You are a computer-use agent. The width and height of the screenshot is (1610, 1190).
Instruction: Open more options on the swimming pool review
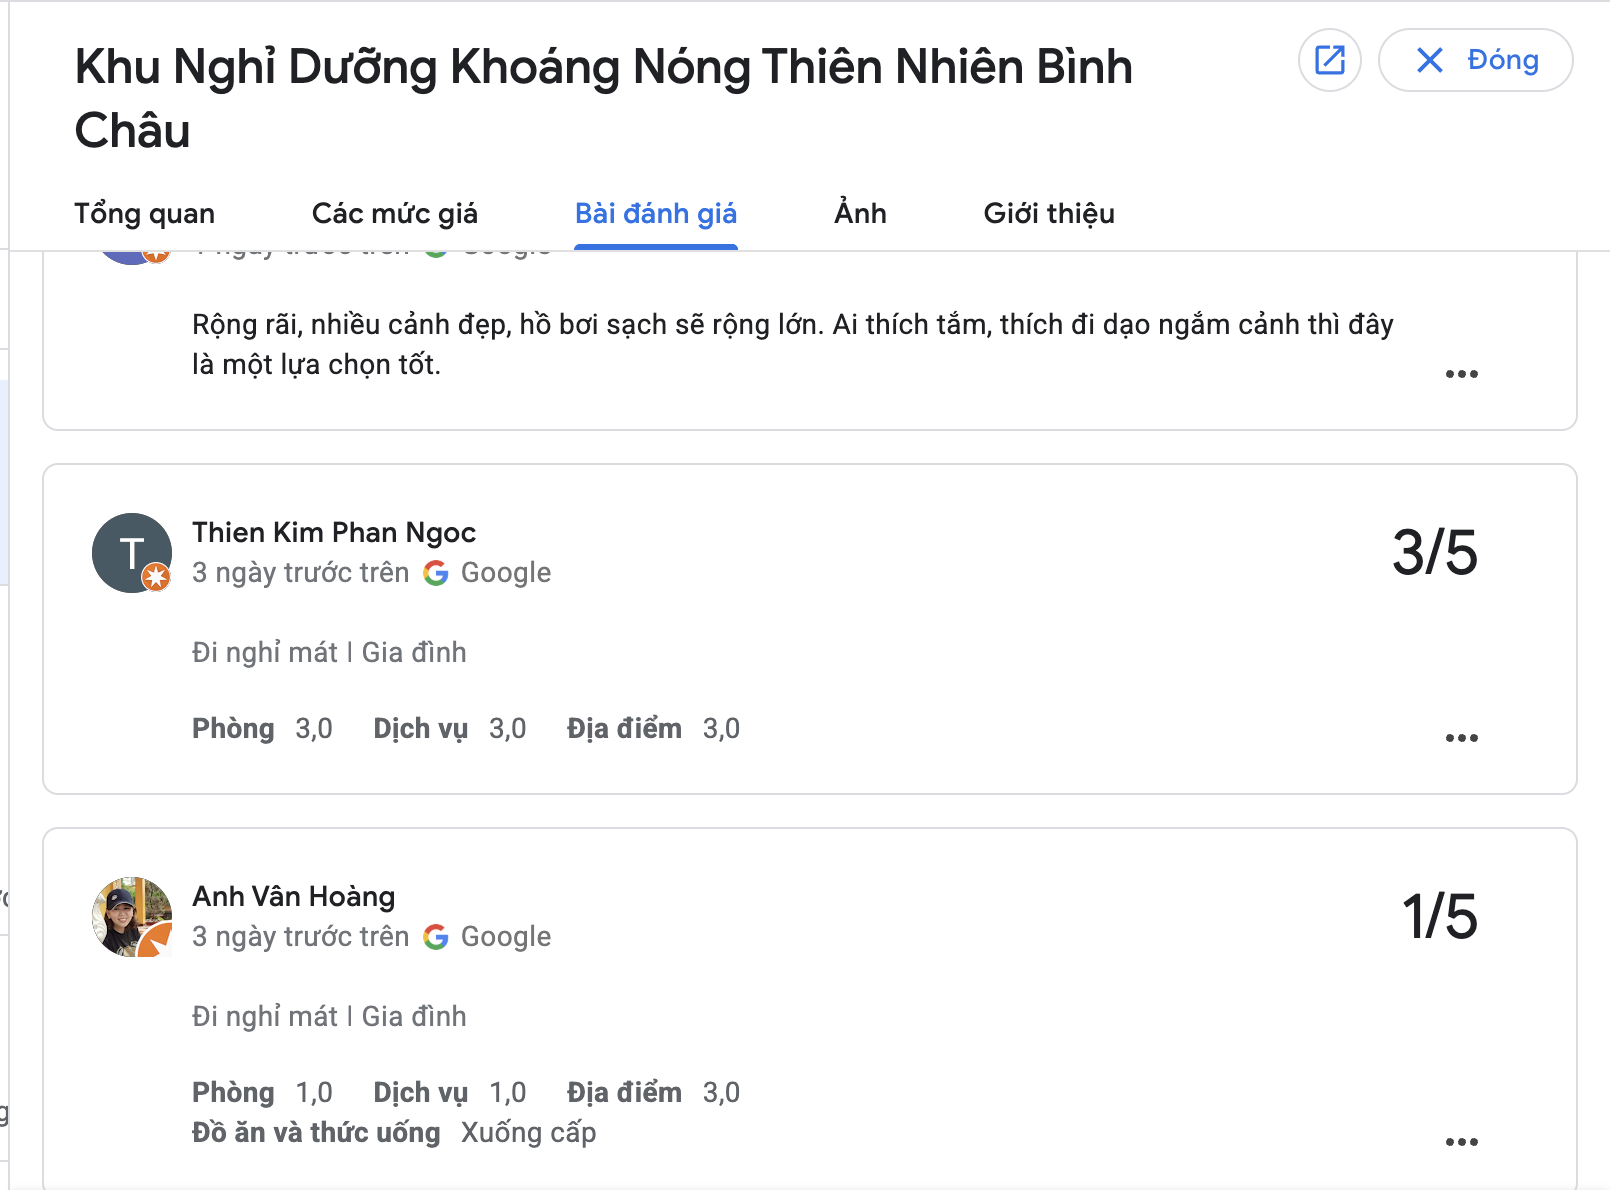coord(1461,374)
